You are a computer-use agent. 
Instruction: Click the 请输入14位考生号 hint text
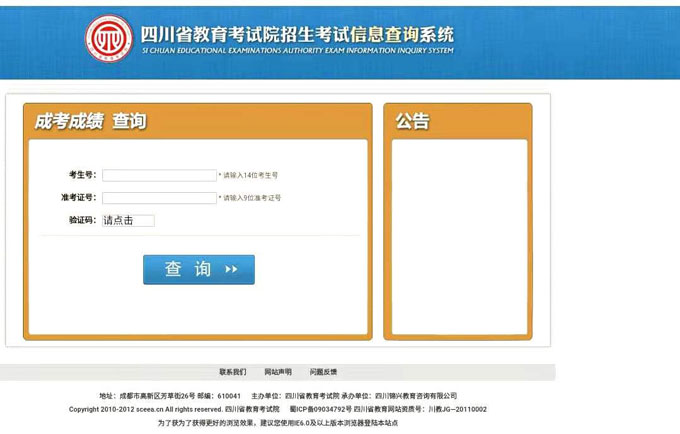[x=249, y=175]
